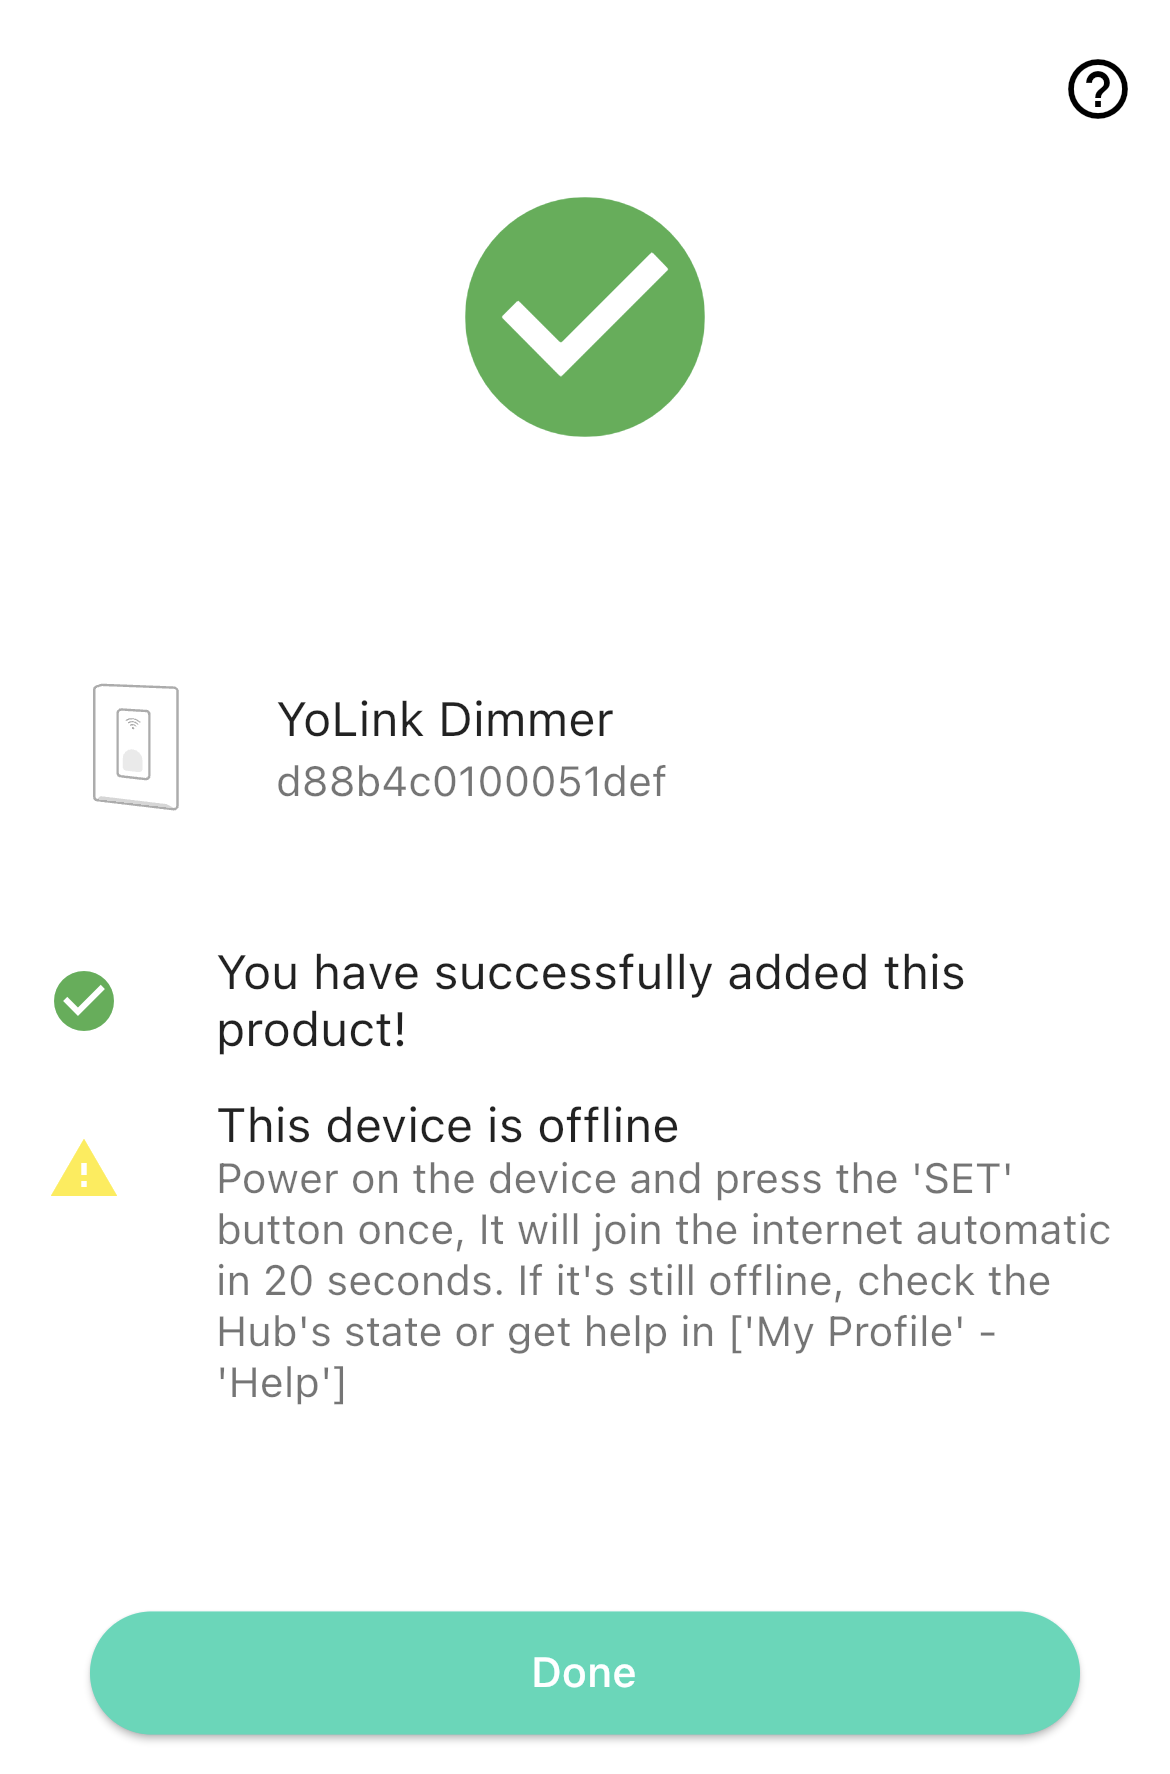The width and height of the screenshot is (1170, 1774).
Task: Tap the YoLink Dimmer device image
Action: click(136, 747)
